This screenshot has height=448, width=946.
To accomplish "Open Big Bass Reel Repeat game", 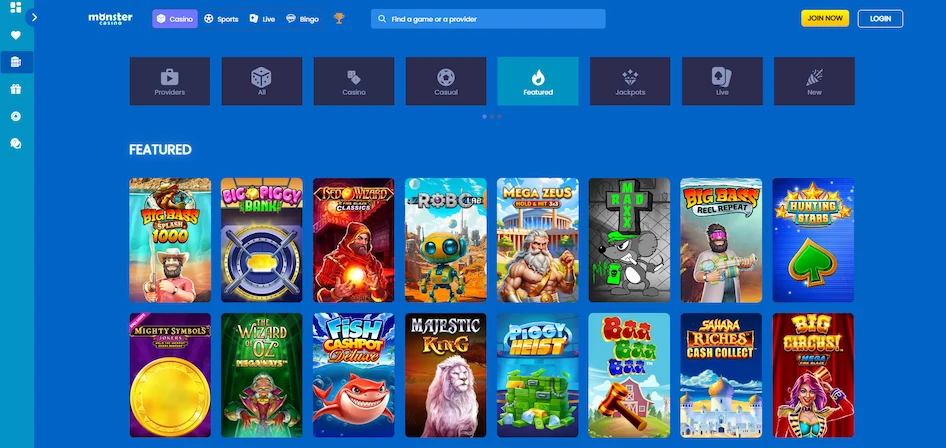I will 722,240.
